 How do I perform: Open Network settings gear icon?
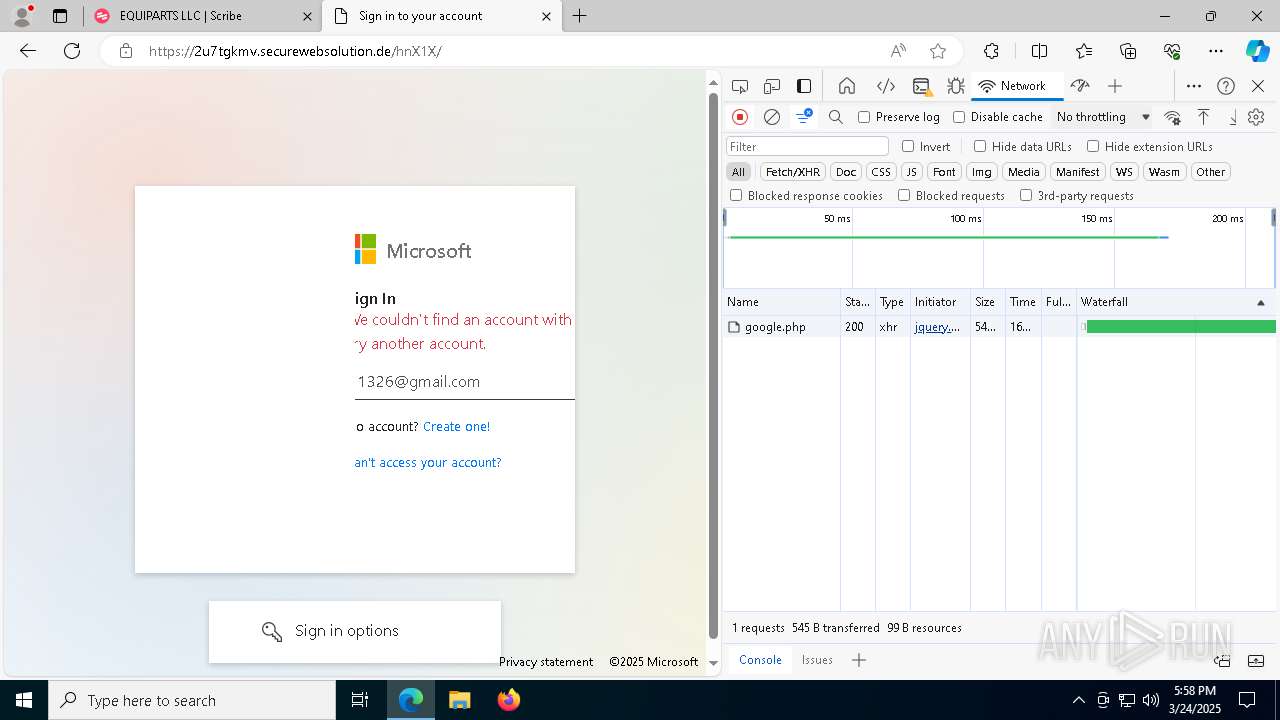(1257, 117)
